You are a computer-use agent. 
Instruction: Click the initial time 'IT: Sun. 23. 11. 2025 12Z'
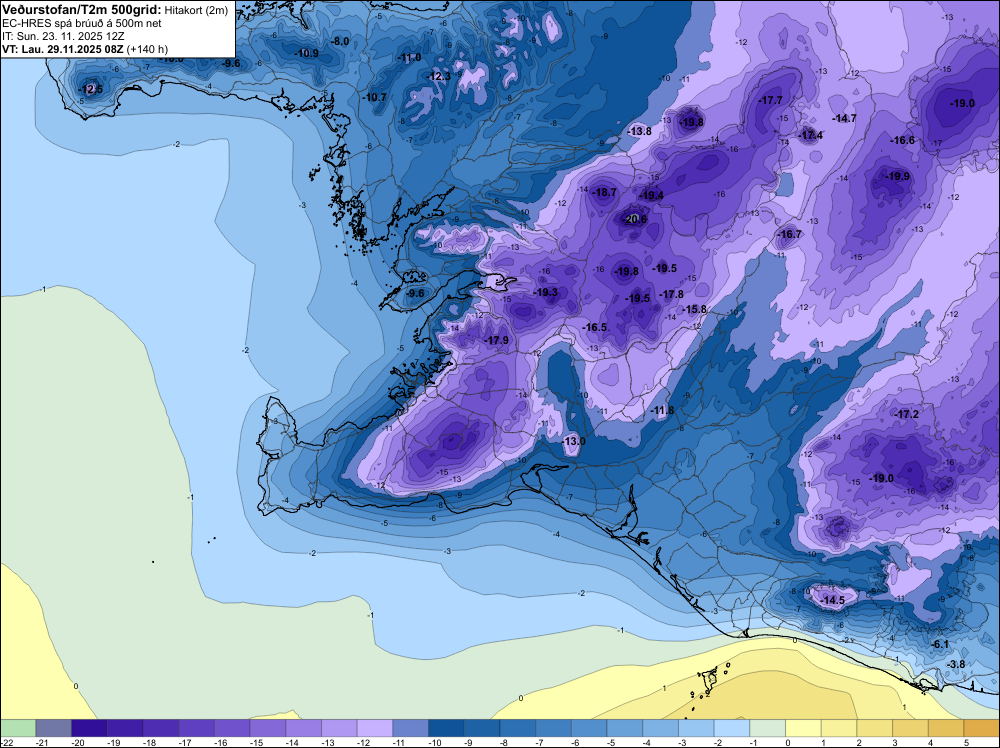pyautogui.click(x=62, y=36)
